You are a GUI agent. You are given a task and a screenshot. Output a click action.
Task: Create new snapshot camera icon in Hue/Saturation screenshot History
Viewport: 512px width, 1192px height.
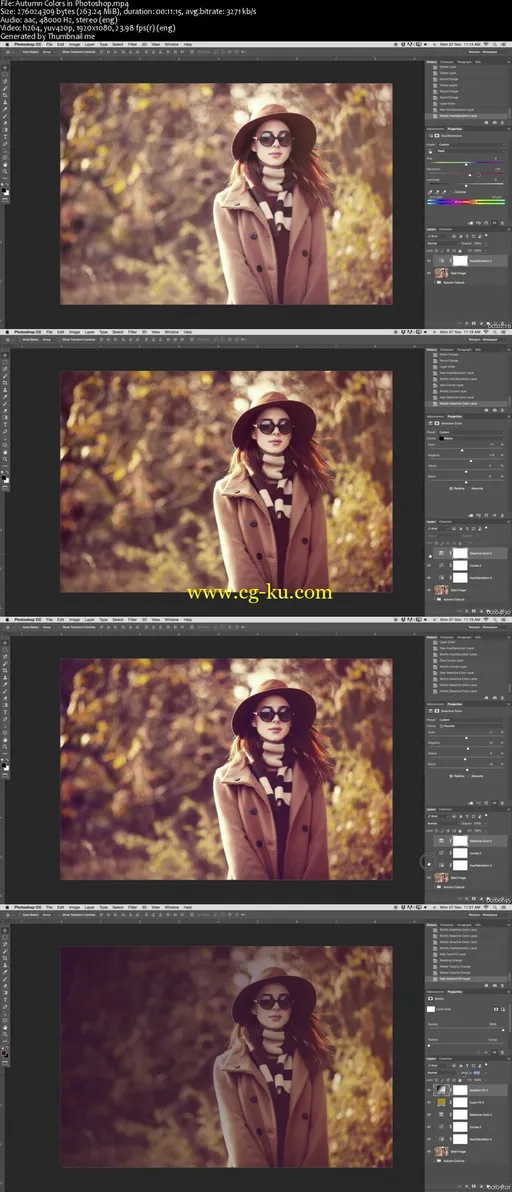pos(495,123)
